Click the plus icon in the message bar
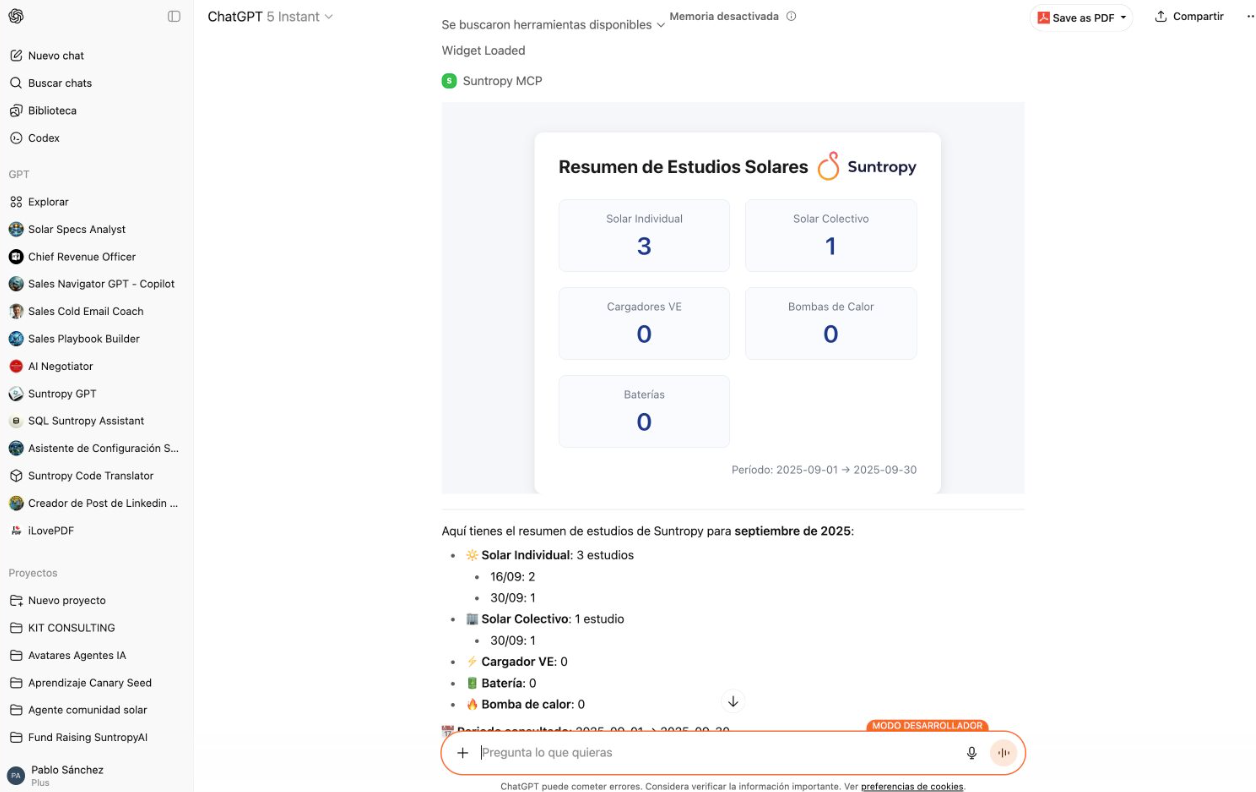1256x792 pixels. click(x=462, y=752)
